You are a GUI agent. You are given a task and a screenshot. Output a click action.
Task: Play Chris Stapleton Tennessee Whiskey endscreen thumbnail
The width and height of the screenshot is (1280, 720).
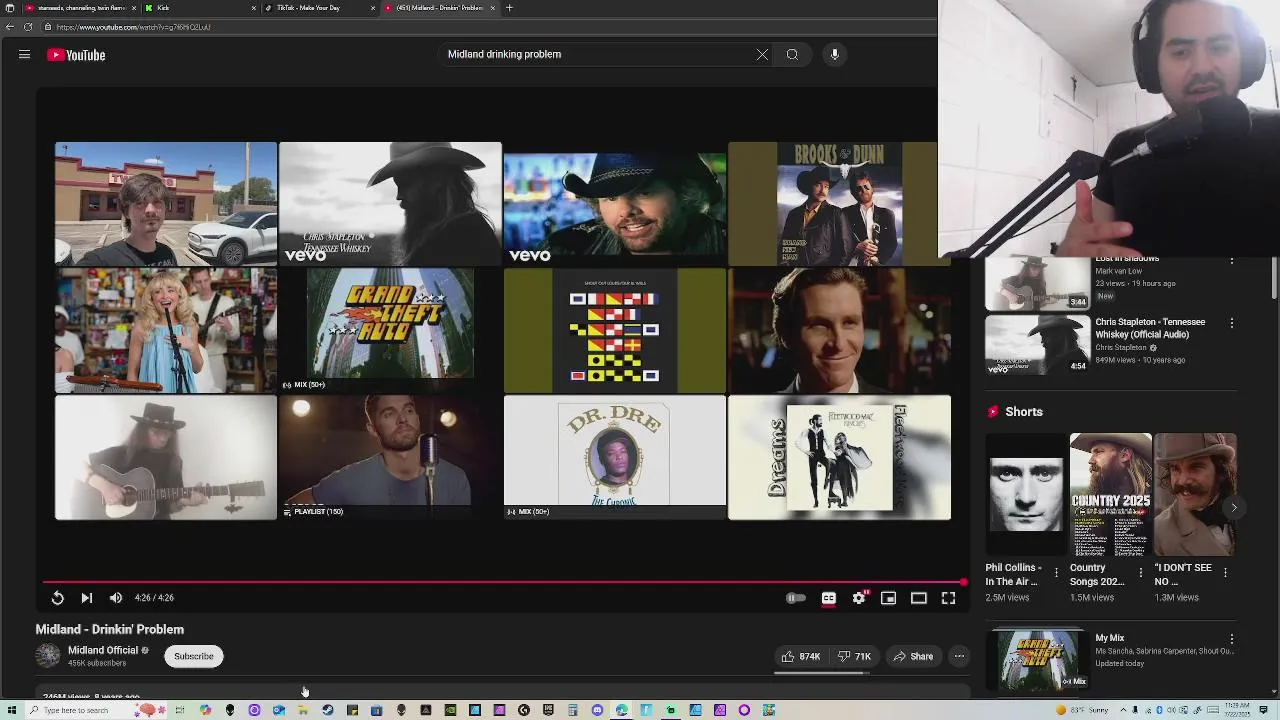(x=390, y=204)
